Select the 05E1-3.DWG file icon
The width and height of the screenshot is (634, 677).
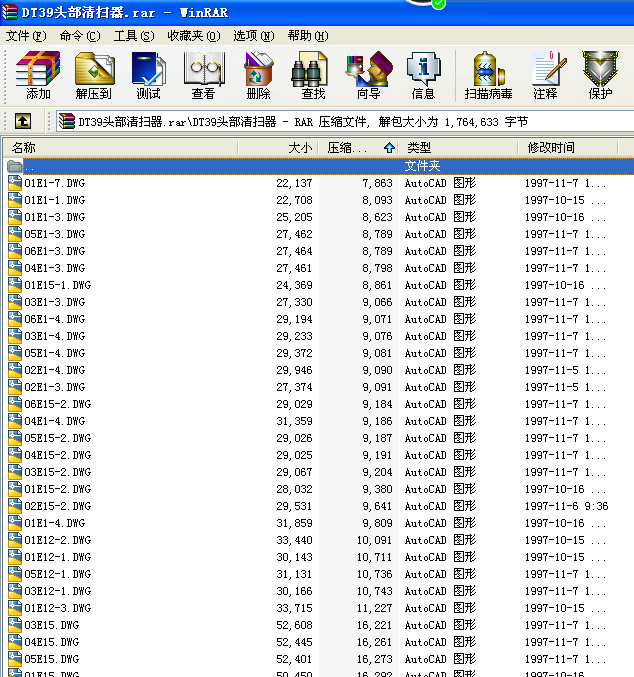click(x=15, y=234)
